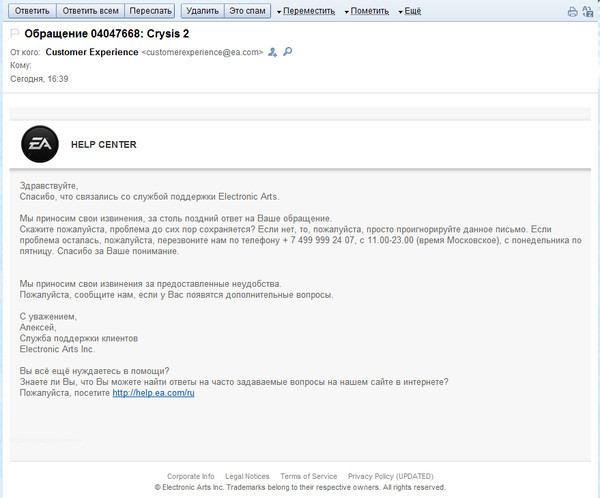Image resolution: width=600 pixels, height=498 pixels.
Task: Click the translate message icon
Action: click(x=587, y=12)
